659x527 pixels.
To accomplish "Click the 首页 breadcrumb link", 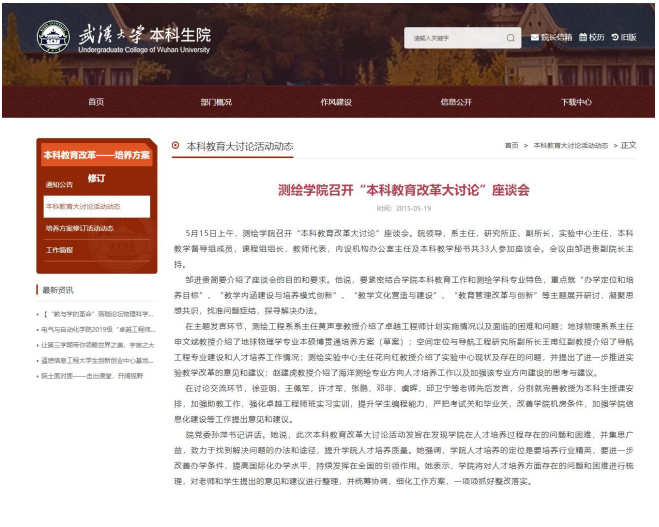I will (512, 146).
